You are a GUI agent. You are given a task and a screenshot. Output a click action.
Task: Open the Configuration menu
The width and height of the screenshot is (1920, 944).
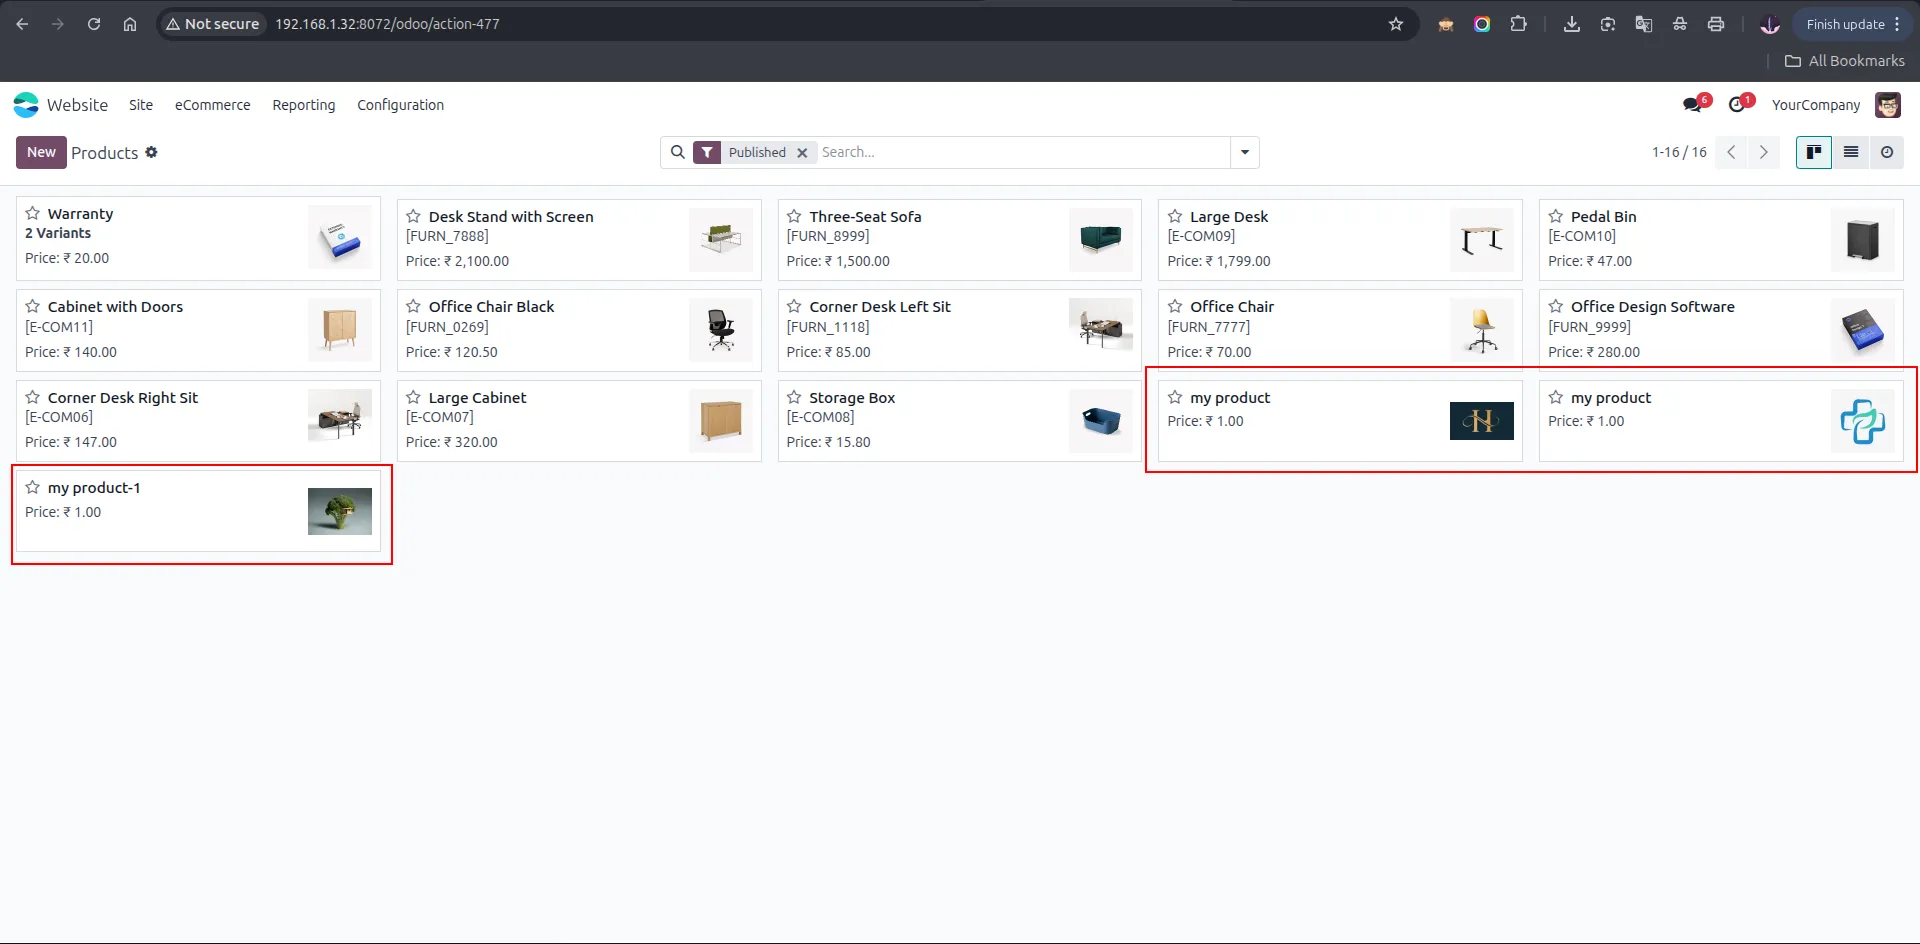[x=400, y=105]
